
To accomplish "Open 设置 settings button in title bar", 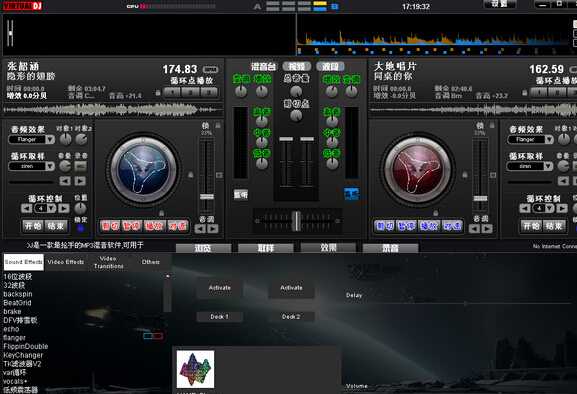I will (499, 4).
